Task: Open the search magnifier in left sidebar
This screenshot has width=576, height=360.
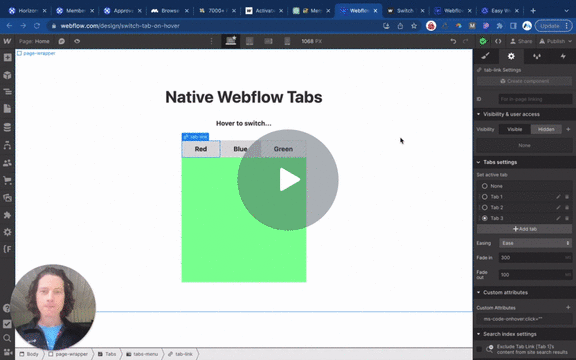Action: tap(7, 338)
